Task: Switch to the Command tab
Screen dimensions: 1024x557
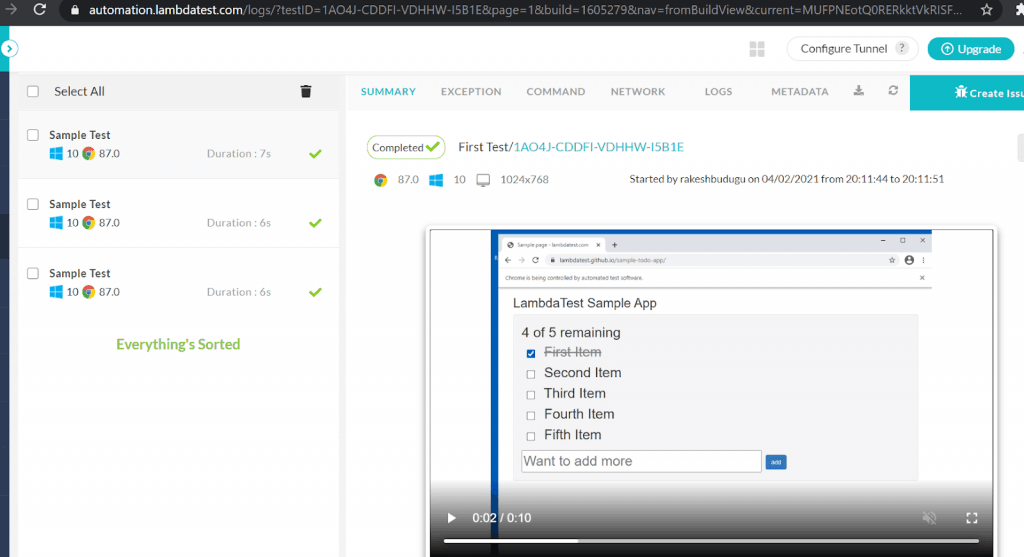Action: click(x=556, y=91)
